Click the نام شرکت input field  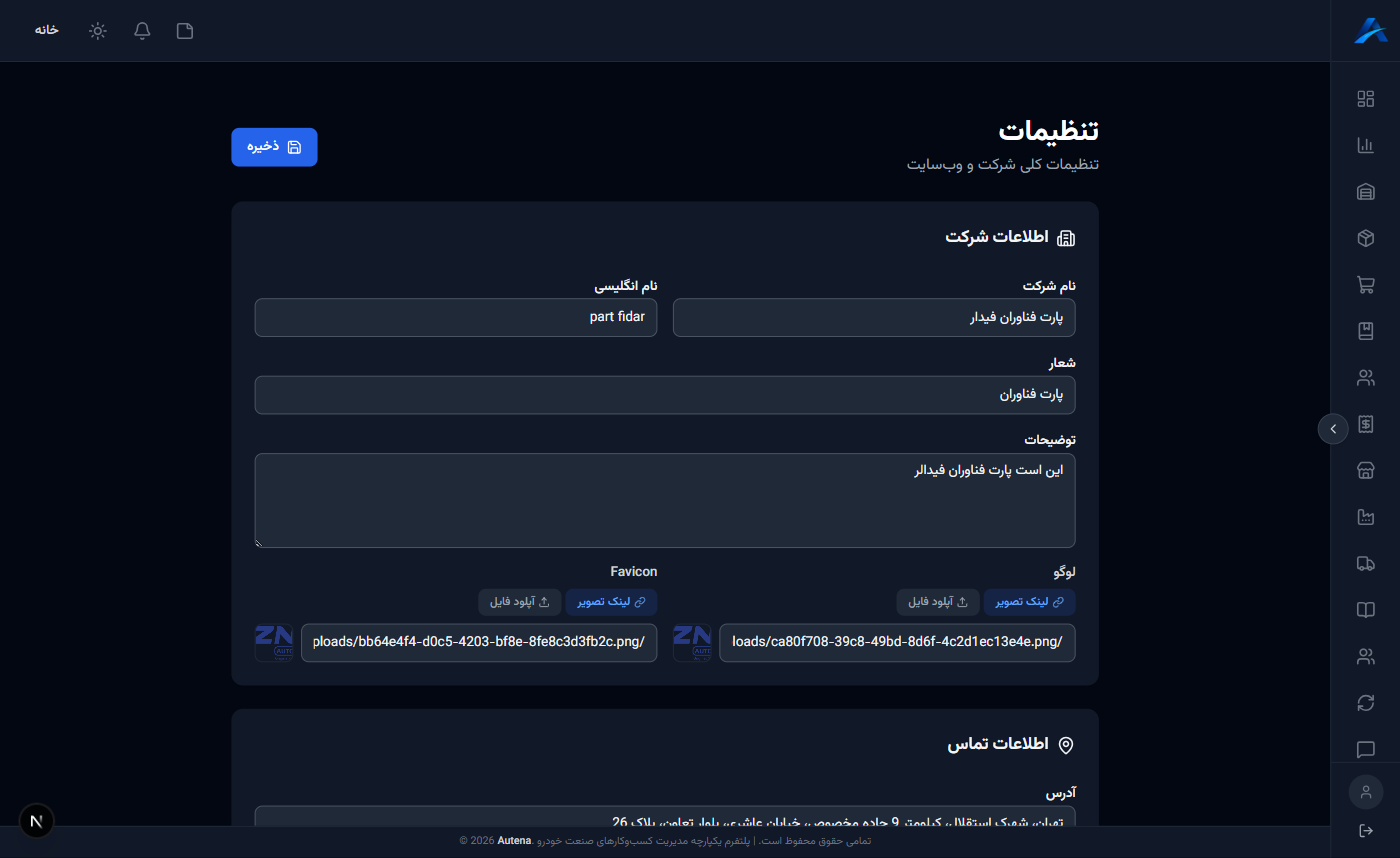[874, 318]
